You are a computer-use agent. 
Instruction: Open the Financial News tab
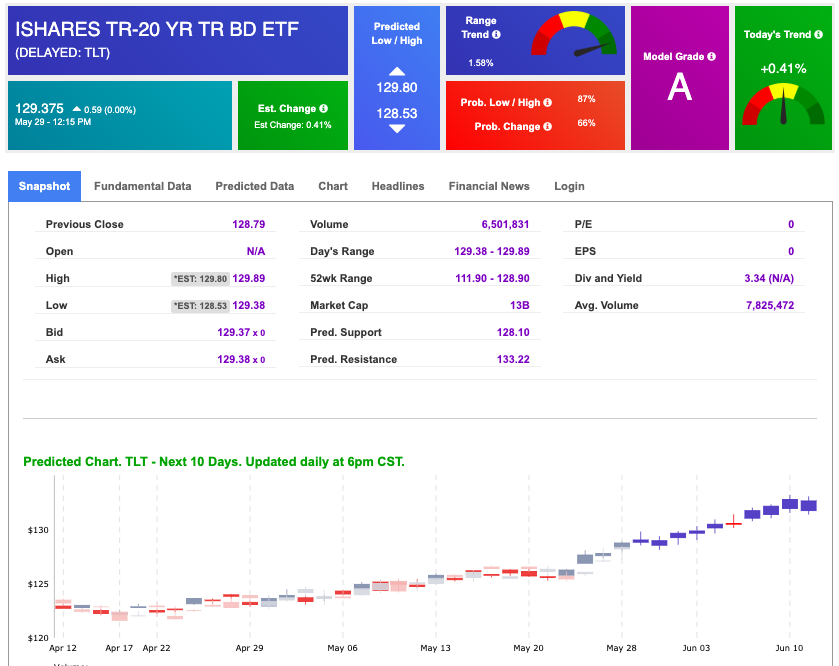click(489, 186)
